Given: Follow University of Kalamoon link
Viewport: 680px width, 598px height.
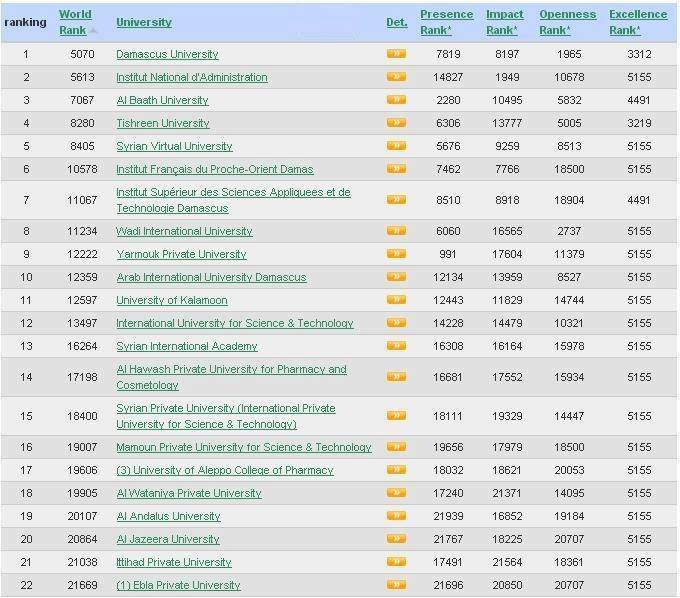Looking at the screenshot, I should (172, 300).
